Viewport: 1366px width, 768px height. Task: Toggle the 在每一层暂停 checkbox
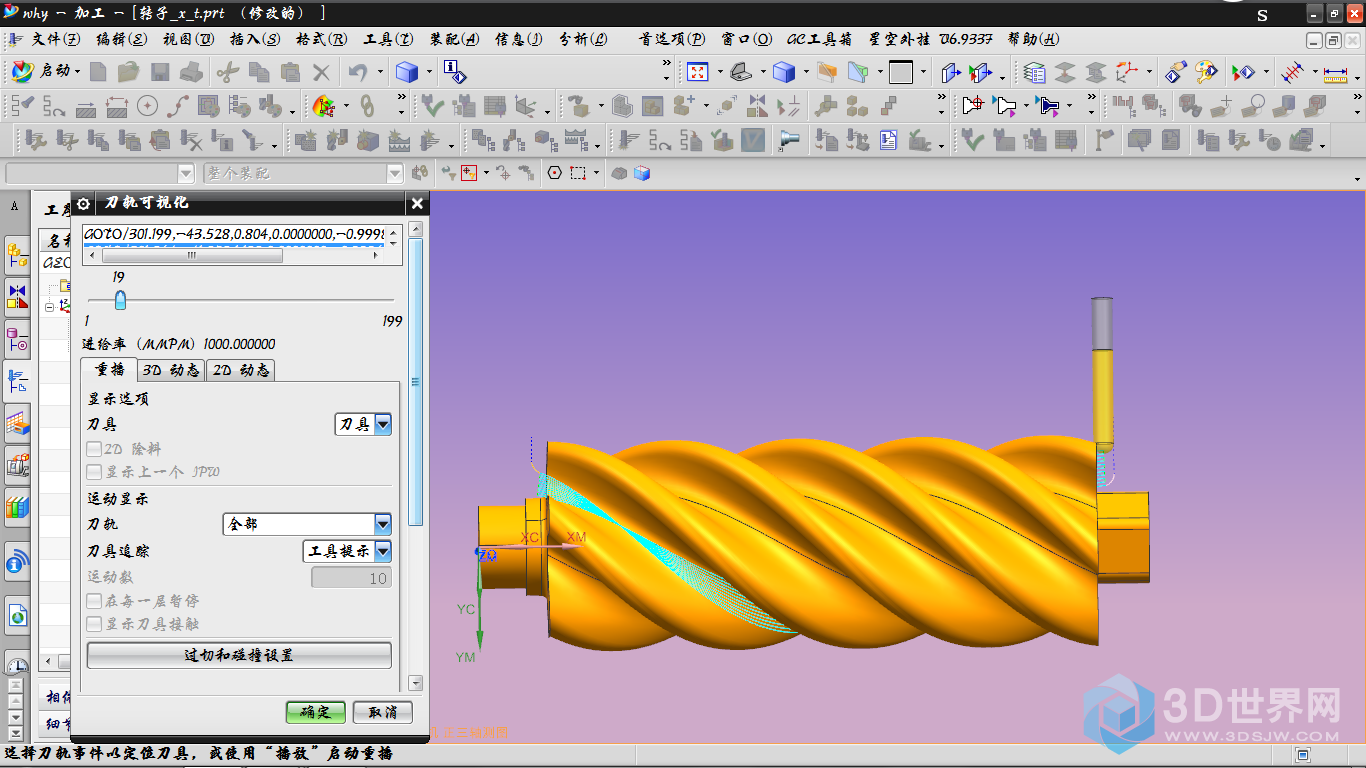point(94,601)
